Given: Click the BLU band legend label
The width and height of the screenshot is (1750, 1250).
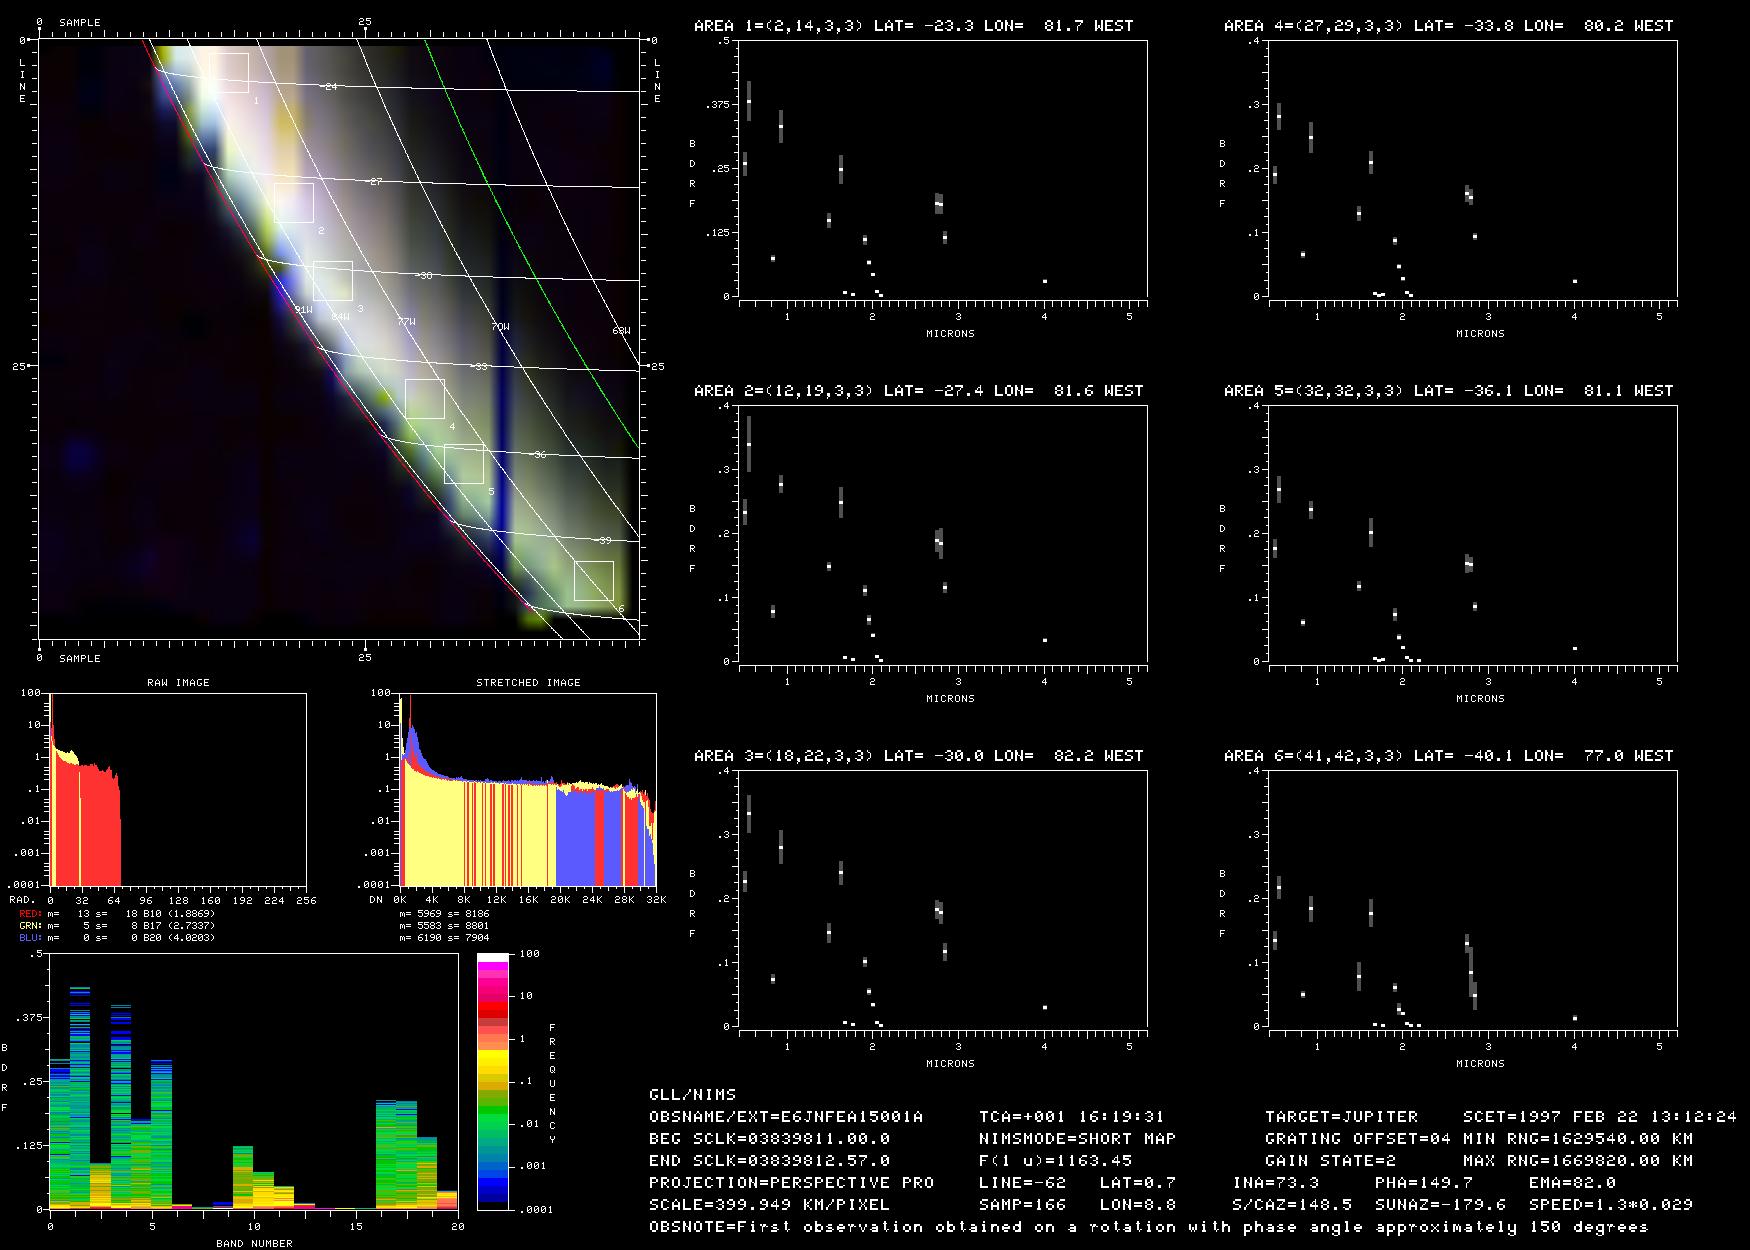Looking at the screenshot, I should point(30,938).
